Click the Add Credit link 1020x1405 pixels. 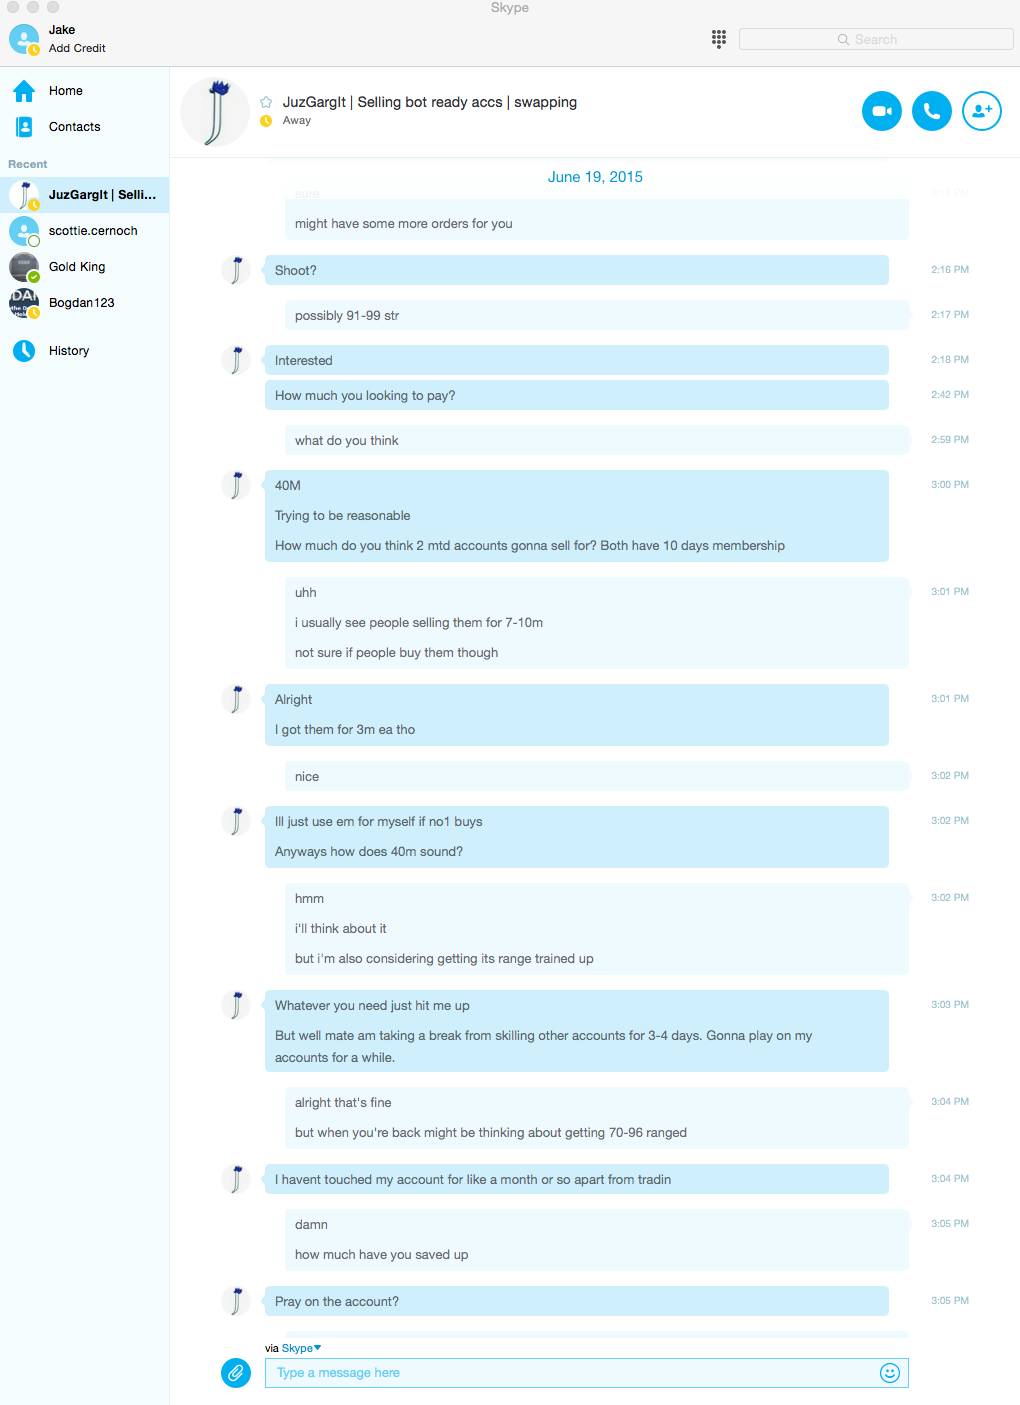point(77,48)
